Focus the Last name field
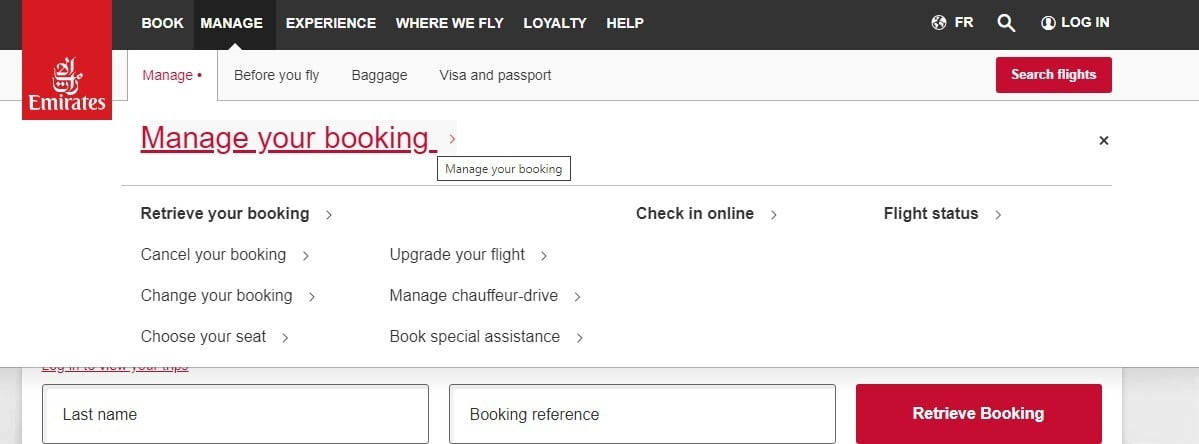 pos(235,414)
